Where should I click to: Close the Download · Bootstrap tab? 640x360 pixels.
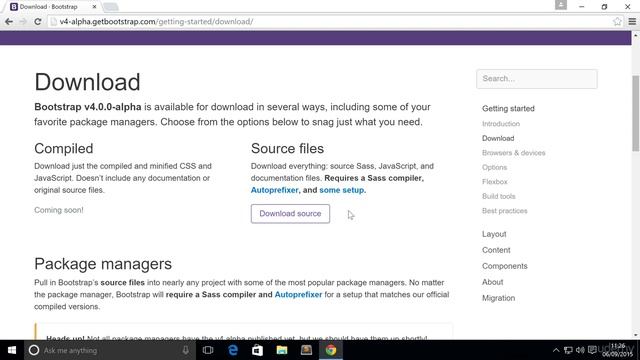94,7
